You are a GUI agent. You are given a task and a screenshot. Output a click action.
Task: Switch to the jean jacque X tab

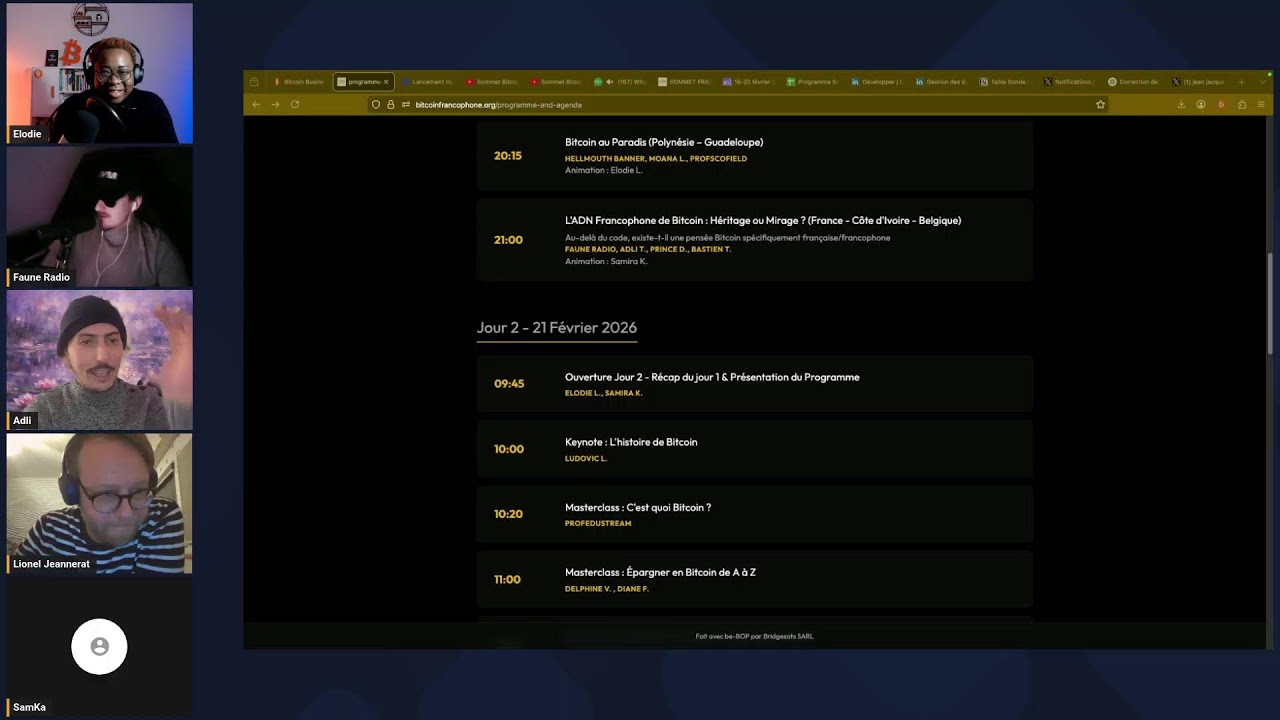click(1197, 82)
